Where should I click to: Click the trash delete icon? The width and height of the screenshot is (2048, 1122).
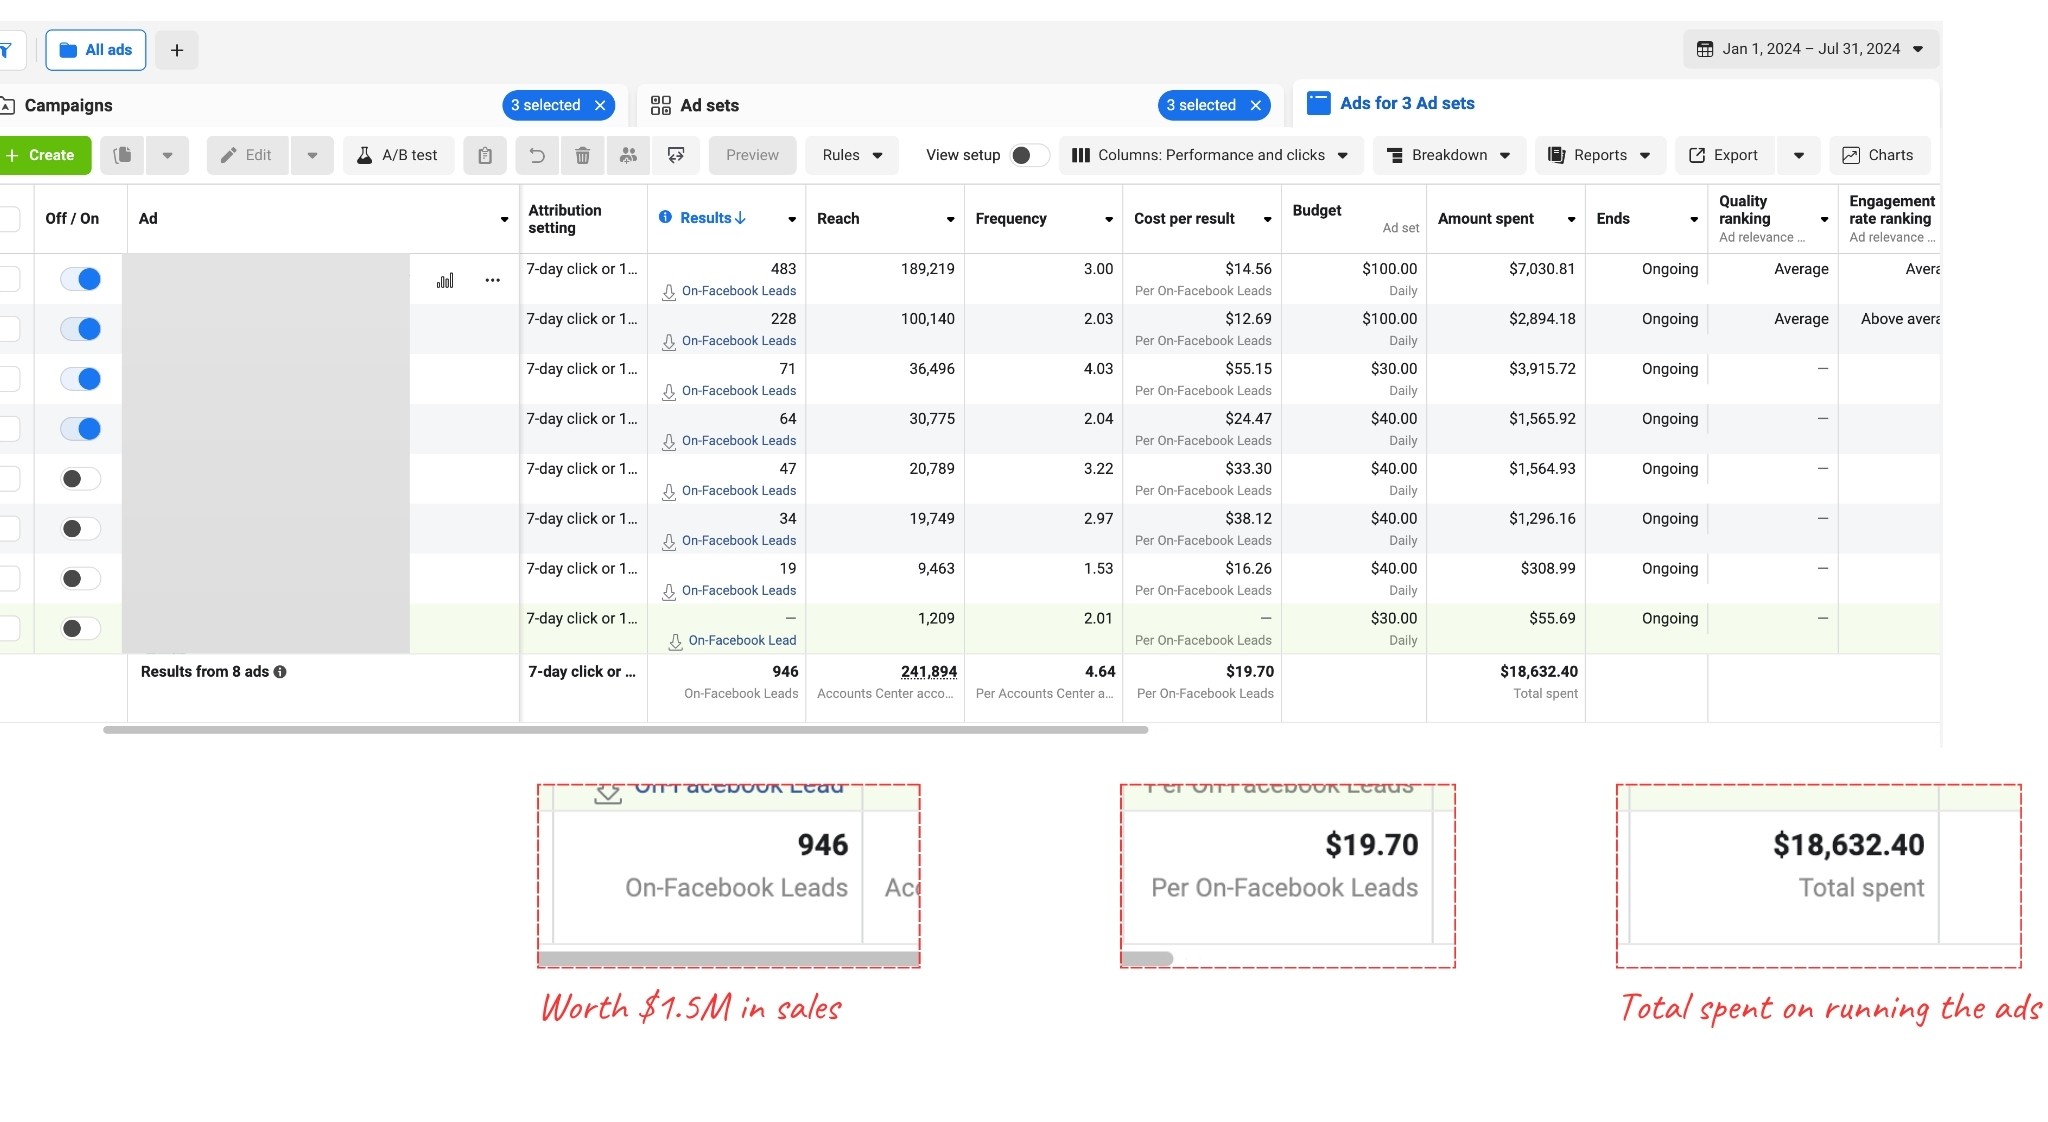[582, 155]
